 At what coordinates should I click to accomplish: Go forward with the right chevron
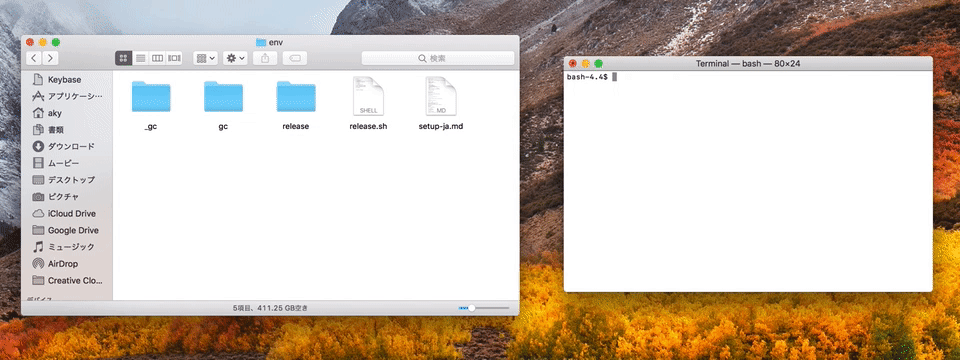tap(50, 58)
